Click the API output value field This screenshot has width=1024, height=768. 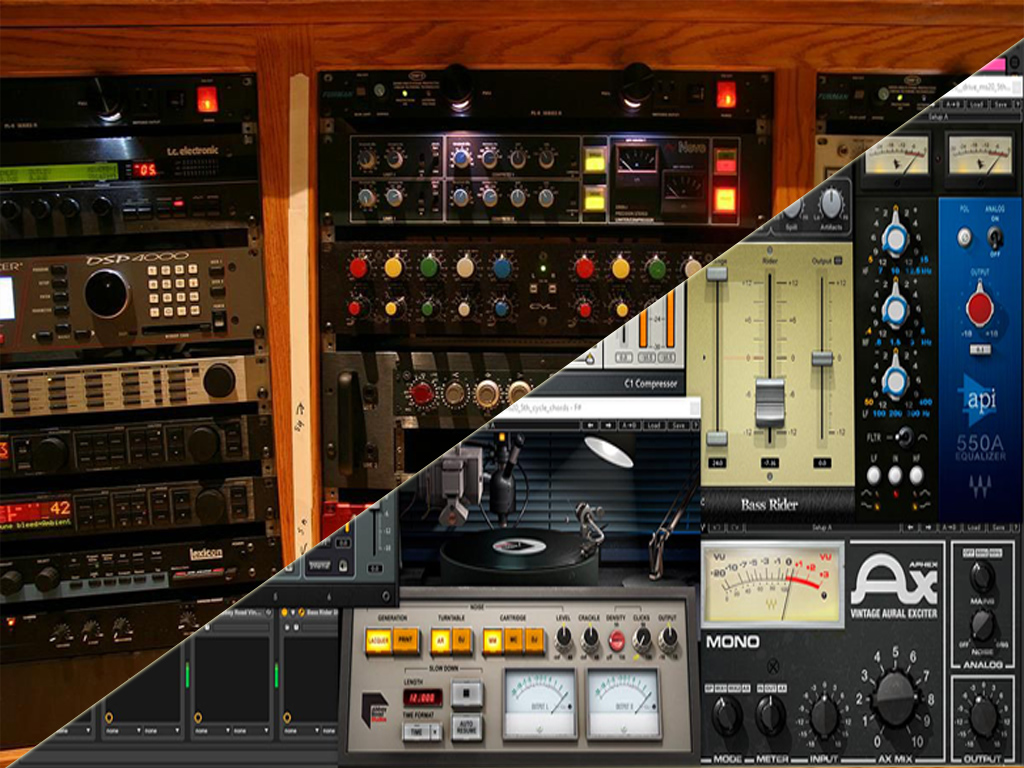[980, 349]
